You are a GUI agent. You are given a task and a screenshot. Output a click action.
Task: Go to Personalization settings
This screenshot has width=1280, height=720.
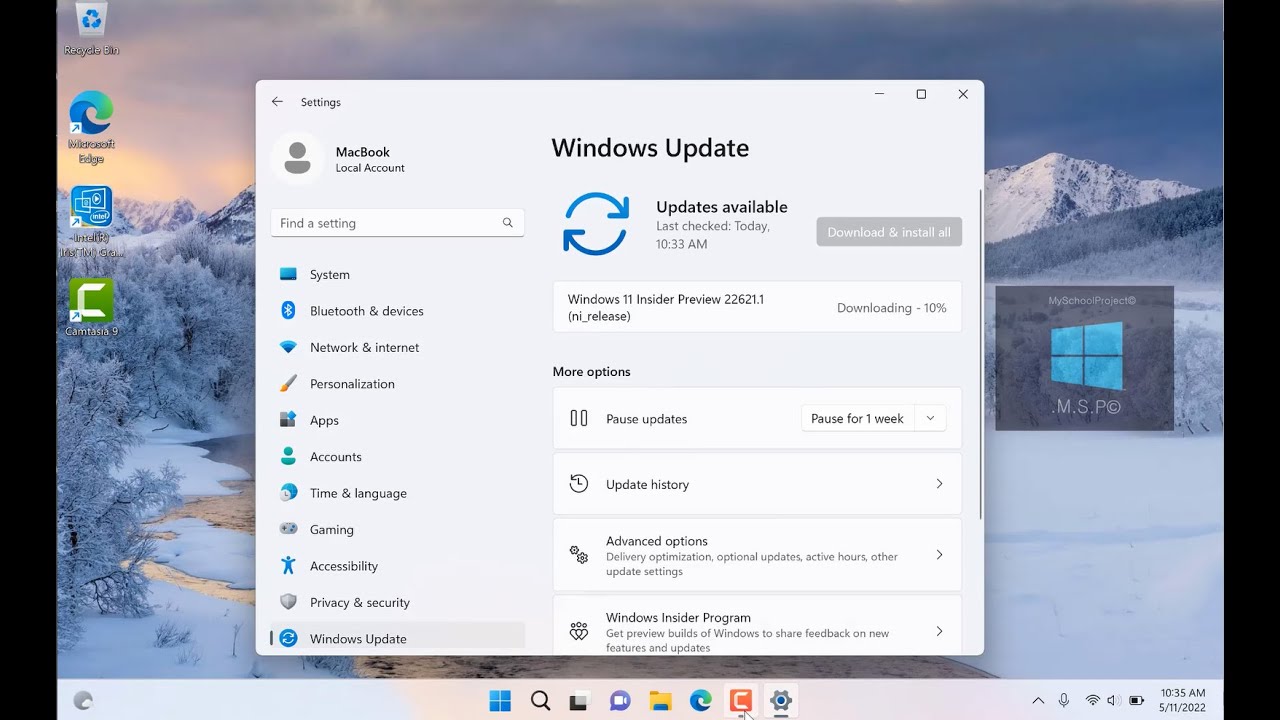click(397, 383)
